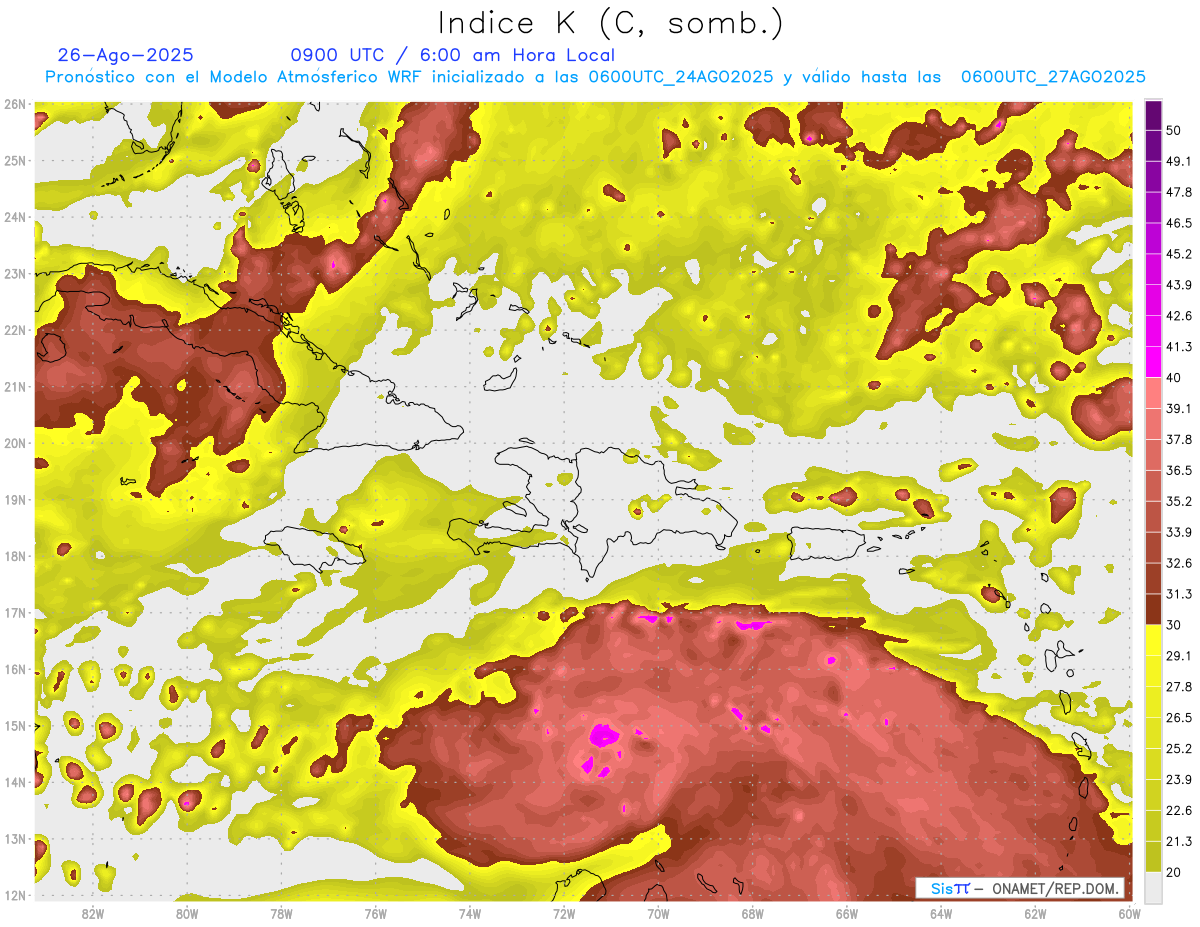This screenshot has width=1200, height=927.
Task: Click the "47.8" color scale value
Action: (x=1179, y=192)
